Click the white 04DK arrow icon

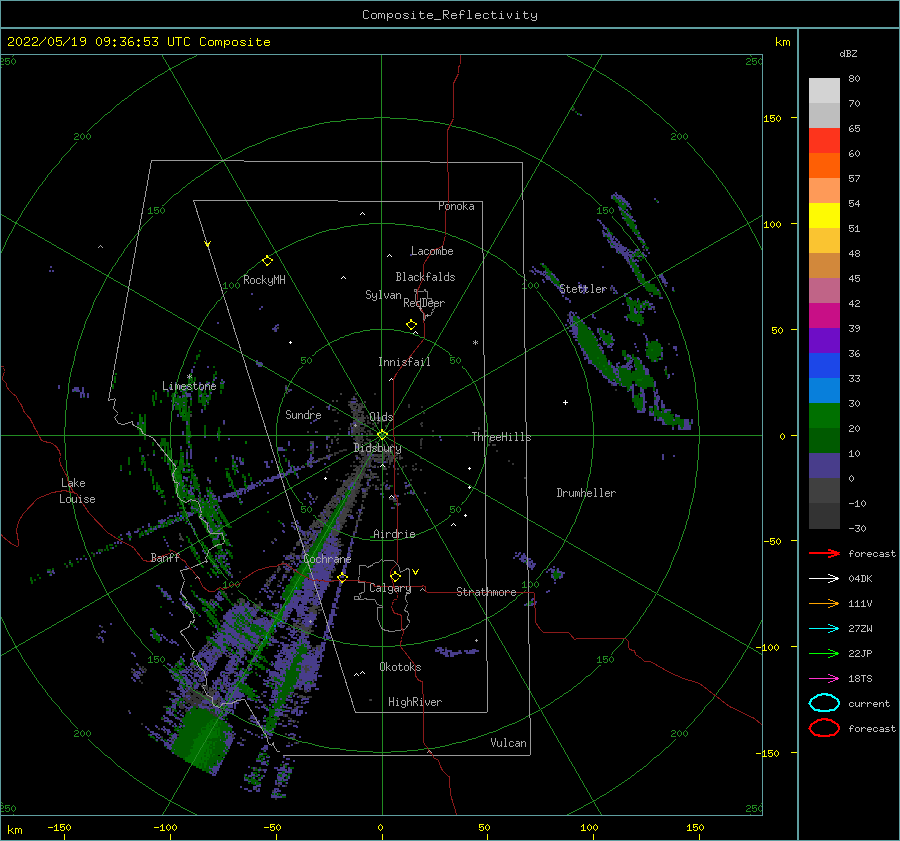[x=824, y=579]
